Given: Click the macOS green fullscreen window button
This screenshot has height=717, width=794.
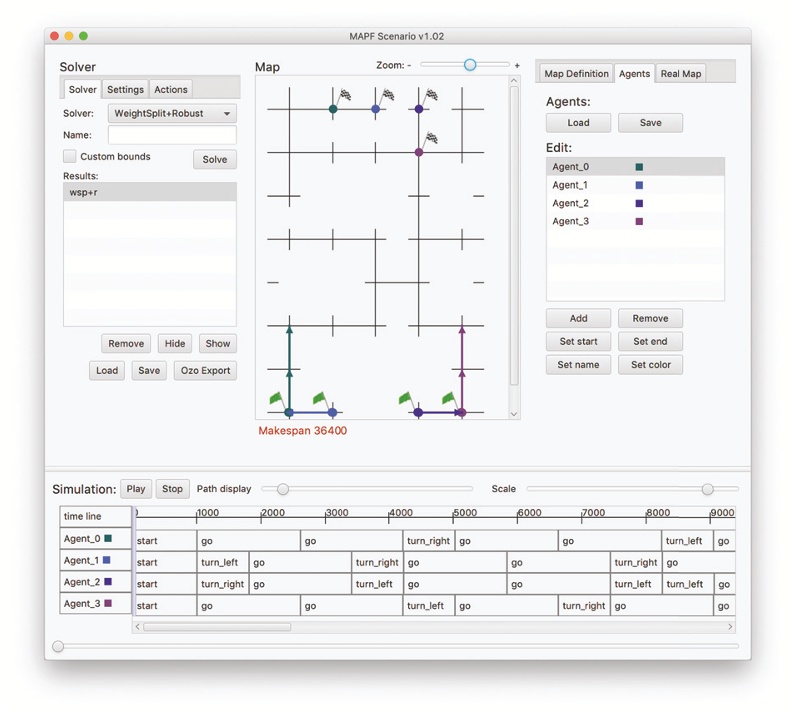Looking at the screenshot, I should (x=84, y=36).
